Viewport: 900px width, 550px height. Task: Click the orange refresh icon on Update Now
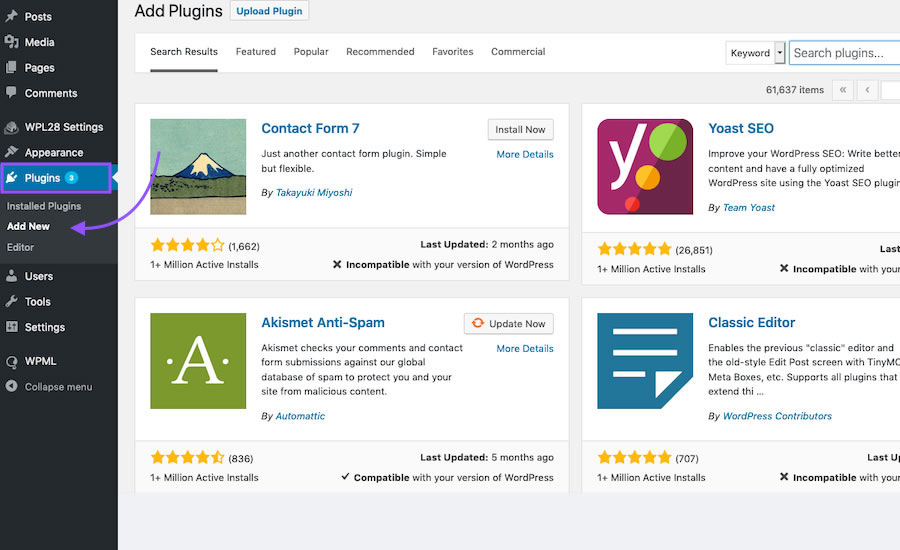pos(478,323)
